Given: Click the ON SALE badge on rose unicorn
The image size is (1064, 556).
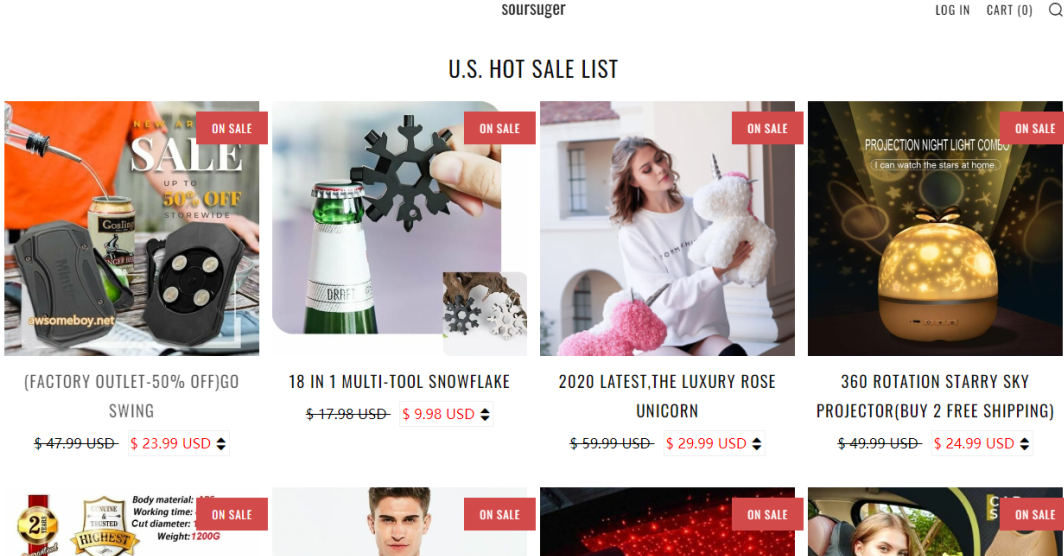Looking at the screenshot, I should pos(767,128).
